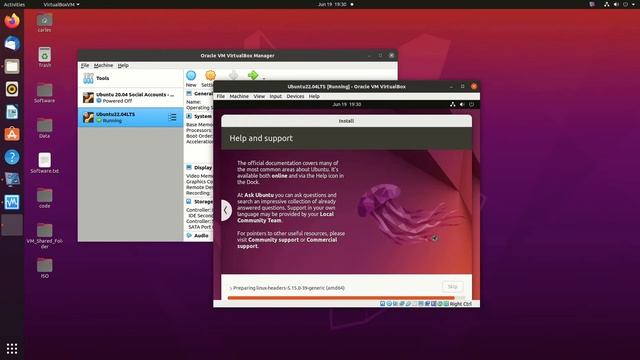
Task: Open the code folder on desktop
Action: point(44,198)
